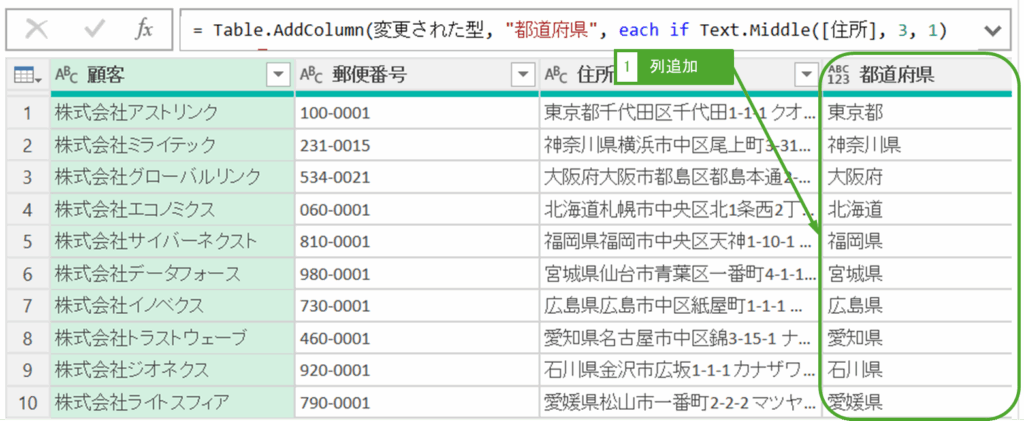Expand the formula bar with the chevron

[992, 31]
